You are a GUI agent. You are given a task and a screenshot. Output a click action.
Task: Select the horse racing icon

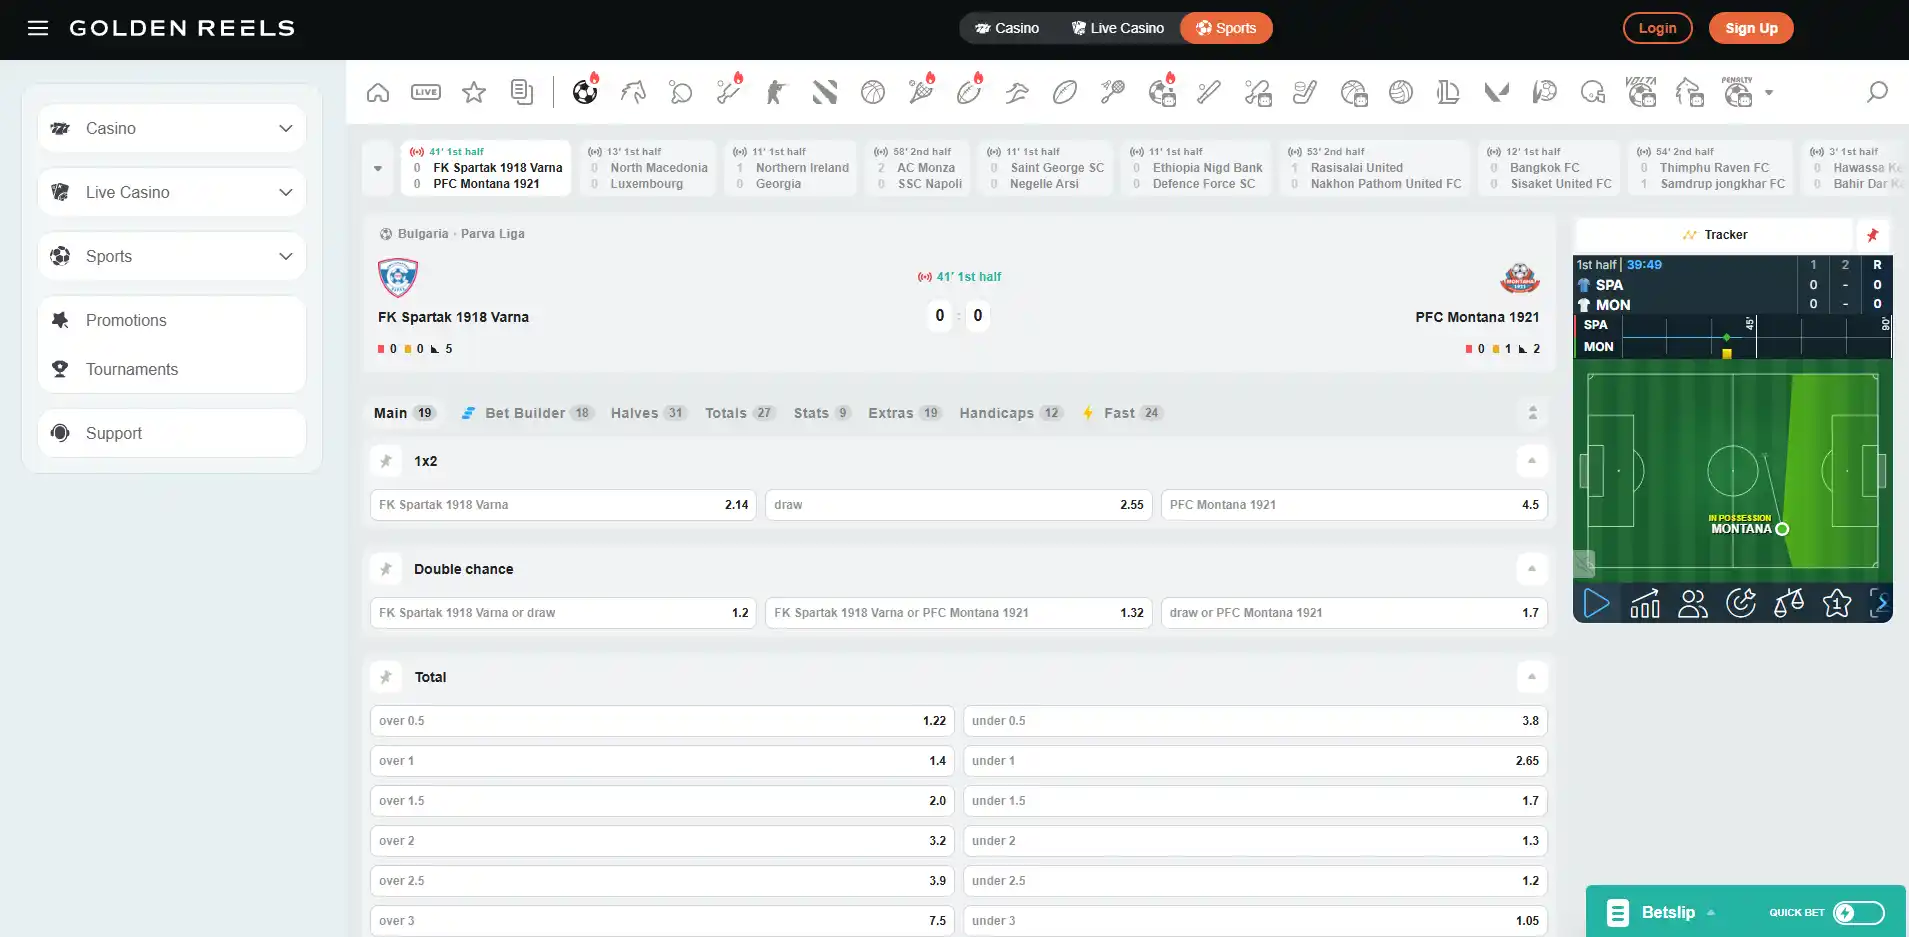pyautogui.click(x=633, y=93)
